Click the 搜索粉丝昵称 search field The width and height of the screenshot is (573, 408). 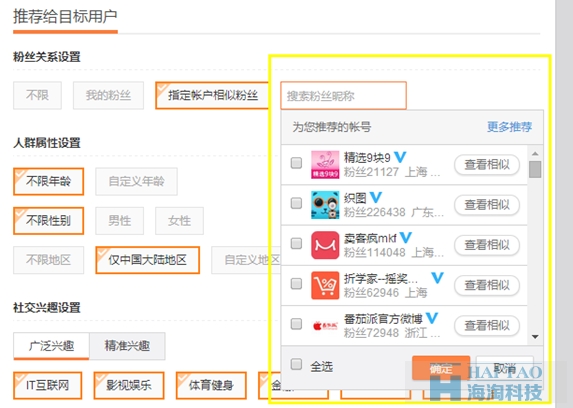tap(343, 96)
